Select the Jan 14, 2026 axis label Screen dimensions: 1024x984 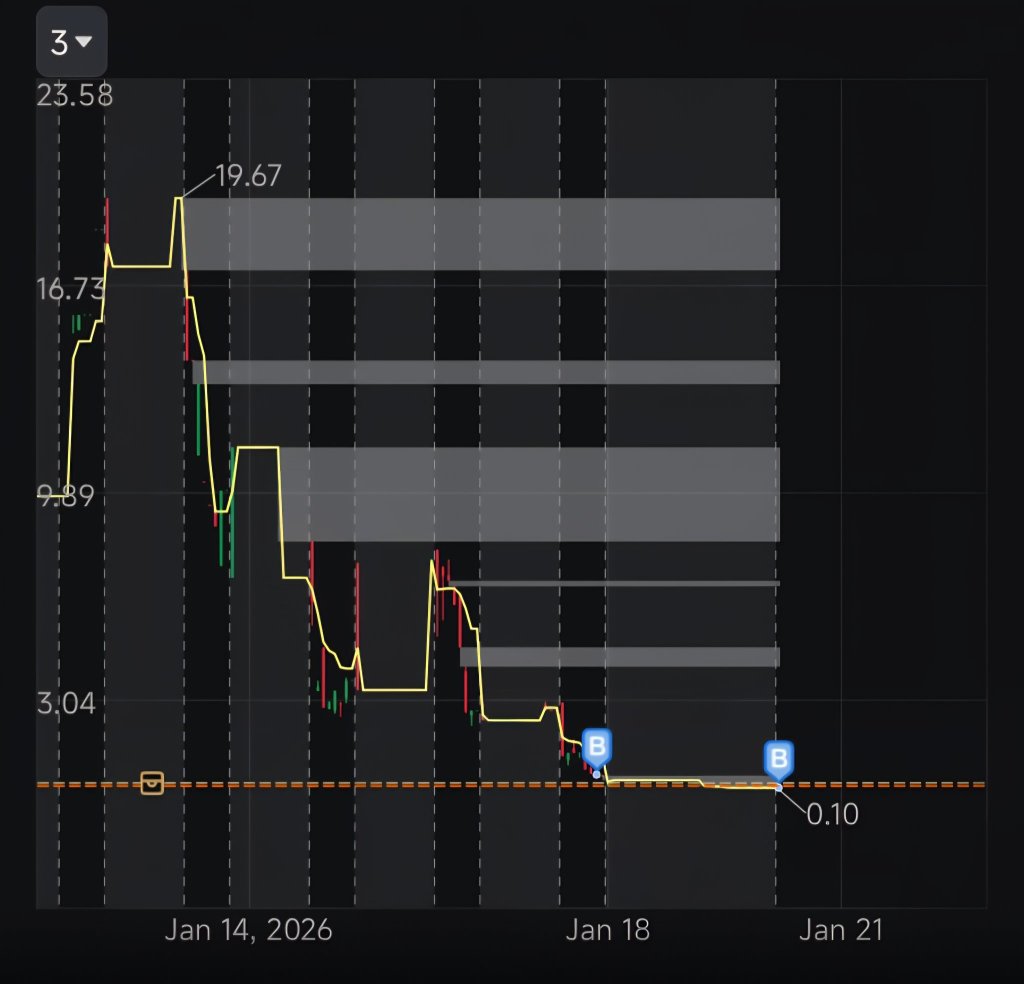(x=249, y=929)
